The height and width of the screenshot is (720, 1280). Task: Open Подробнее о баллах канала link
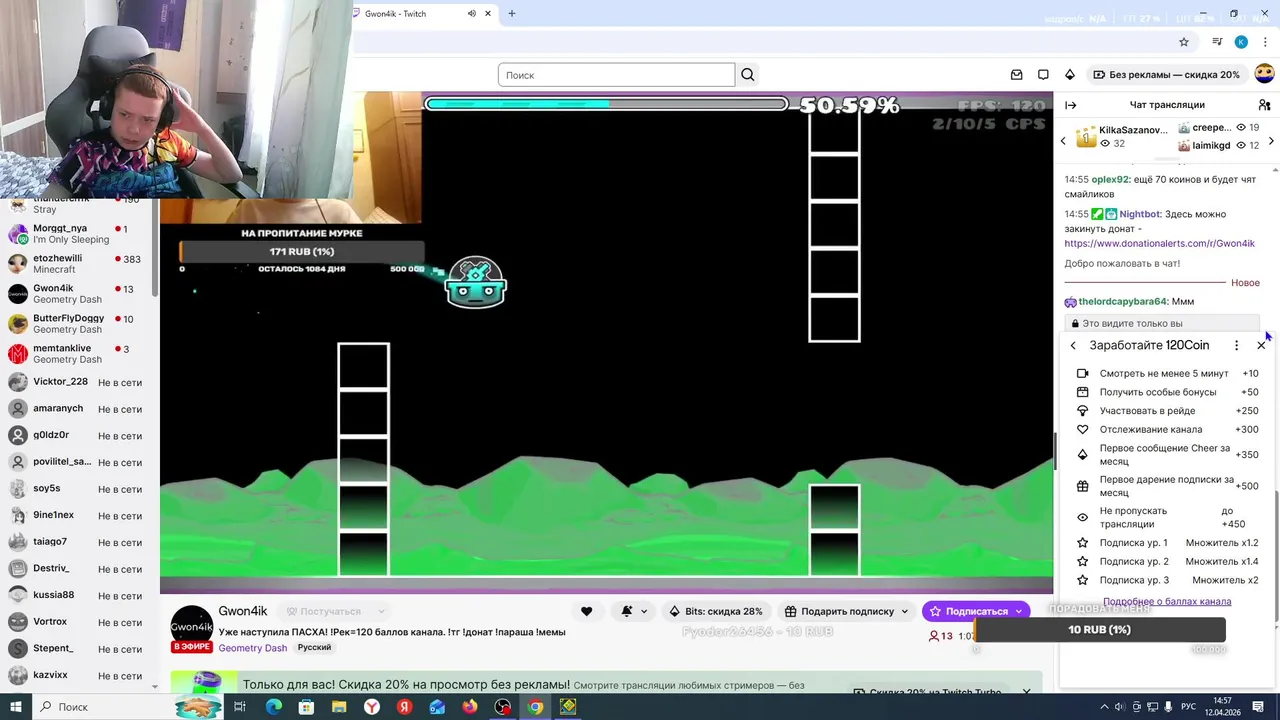[1167, 602]
